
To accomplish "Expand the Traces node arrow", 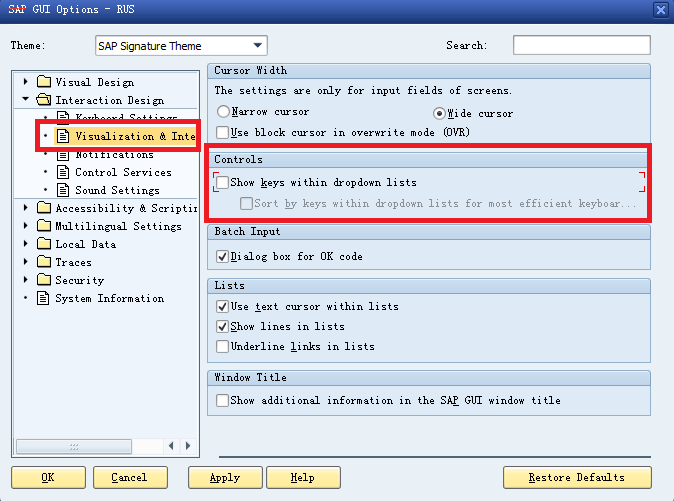I will pos(26,262).
